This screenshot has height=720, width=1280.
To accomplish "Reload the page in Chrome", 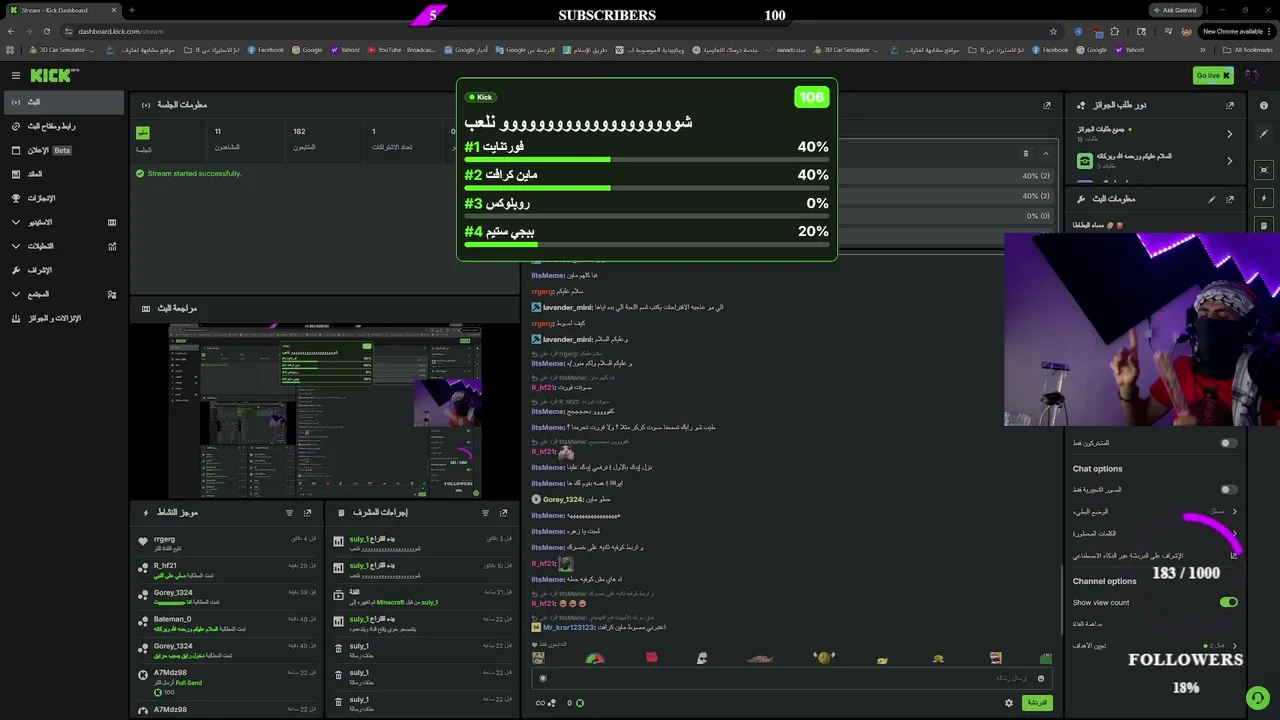I will [47, 31].
